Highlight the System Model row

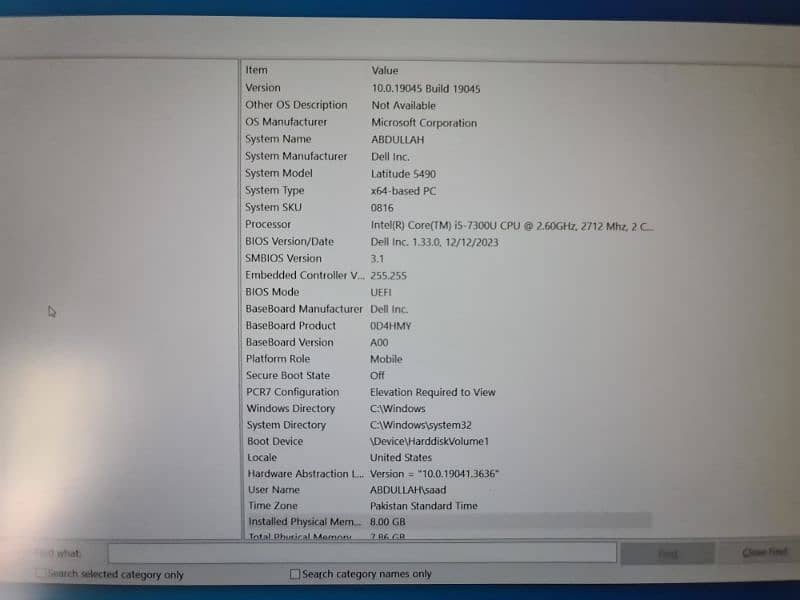[x=278, y=173]
